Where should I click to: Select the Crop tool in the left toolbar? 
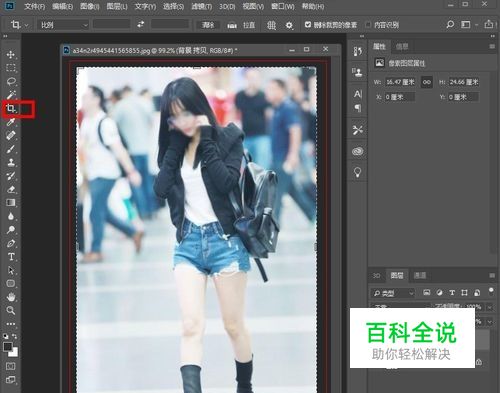click(11, 108)
